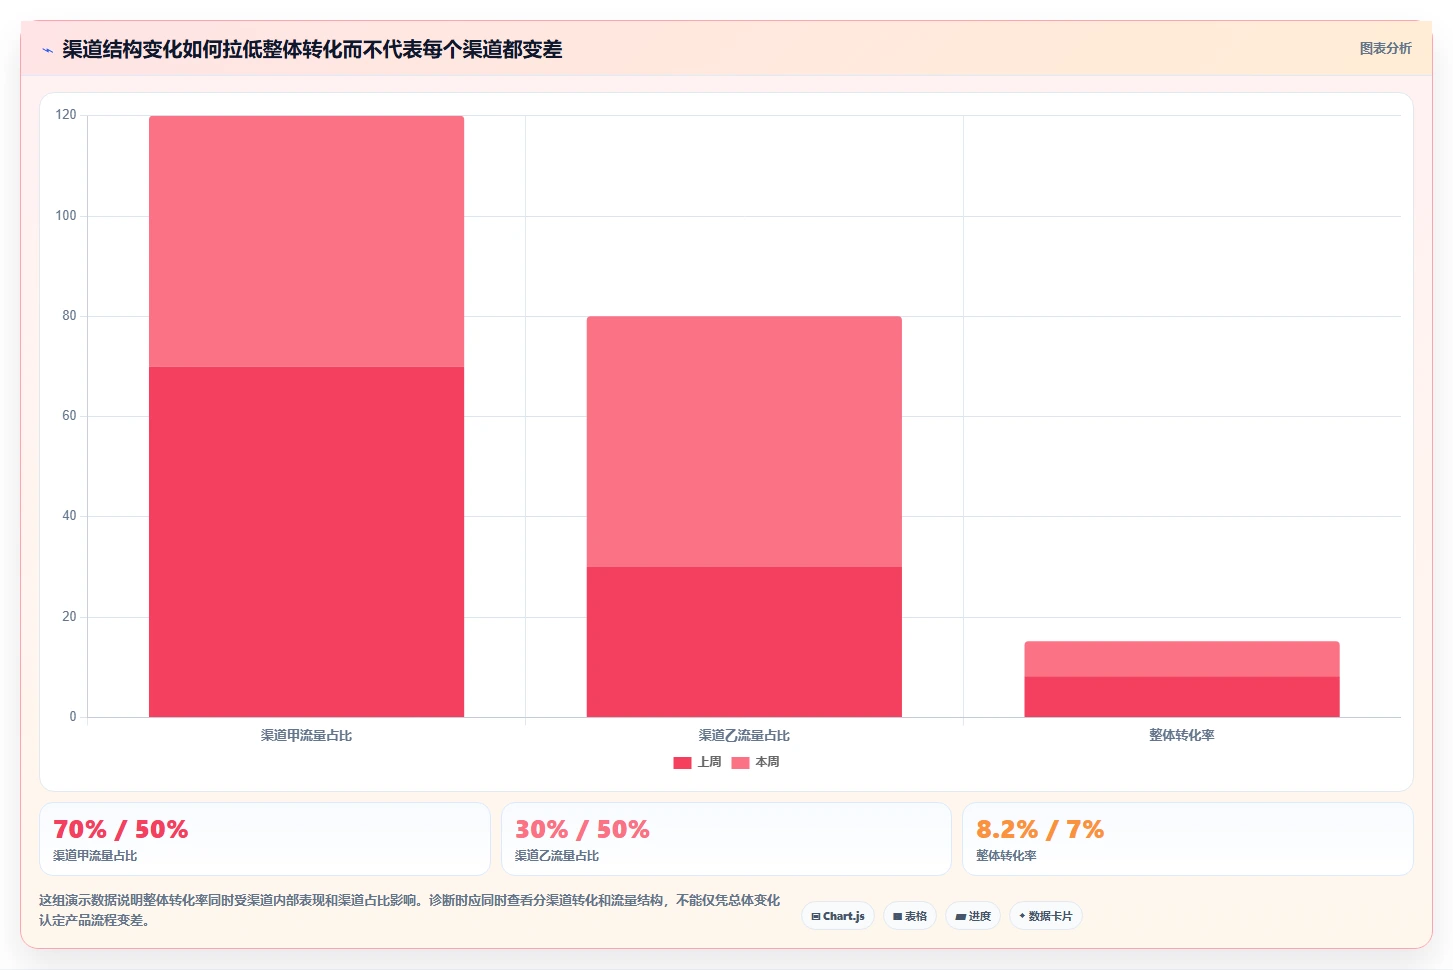Click the 渠道甲流量占比 caption under 70% / 50%
1453x970 pixels.
click(95, 856)
